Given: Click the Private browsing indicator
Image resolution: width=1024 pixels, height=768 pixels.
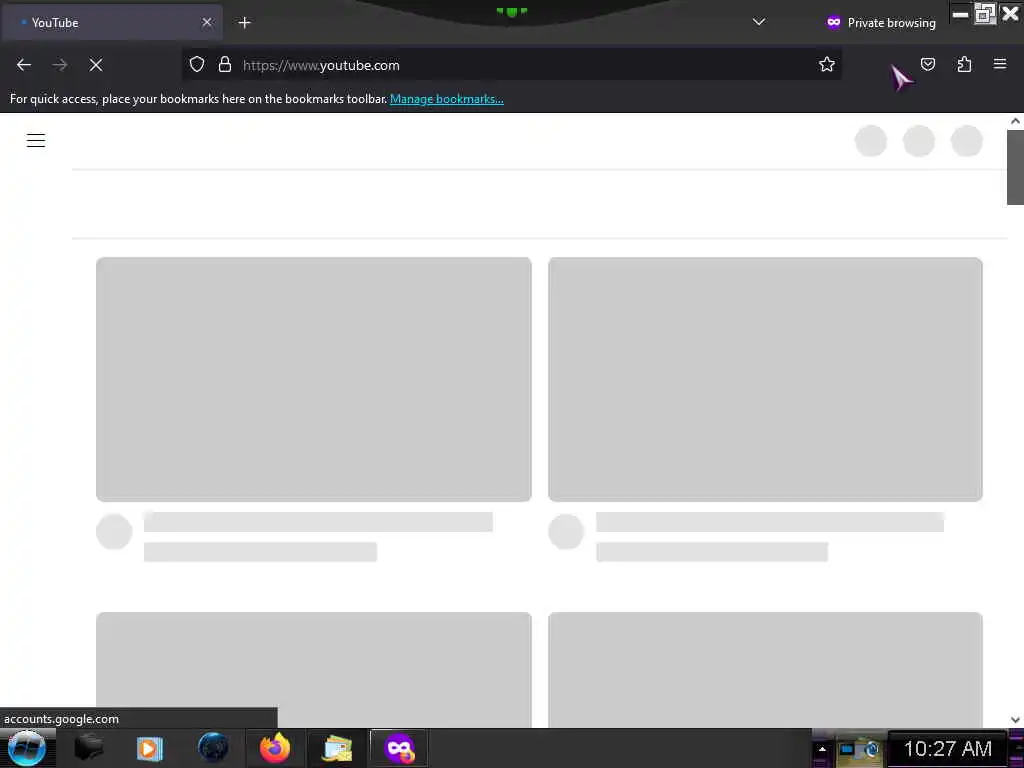Looking at the screenshot, I should click(881, 23).
